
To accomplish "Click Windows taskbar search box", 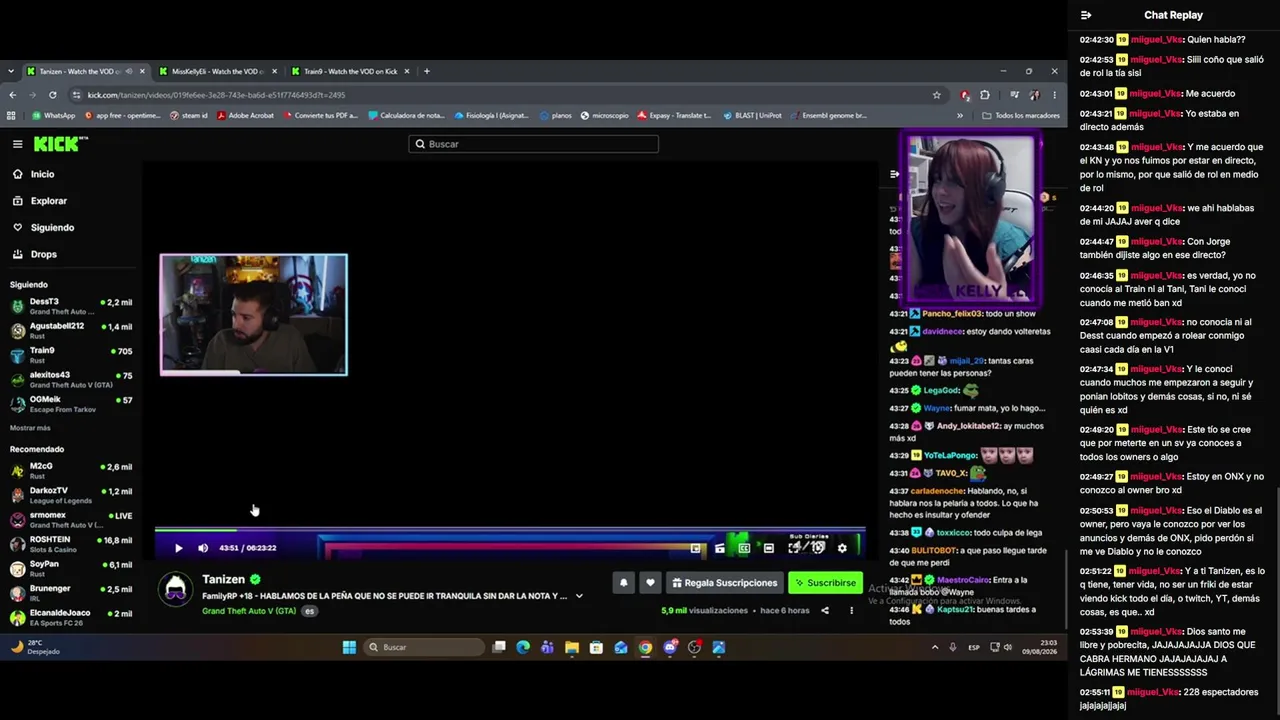I will point(425,647).
